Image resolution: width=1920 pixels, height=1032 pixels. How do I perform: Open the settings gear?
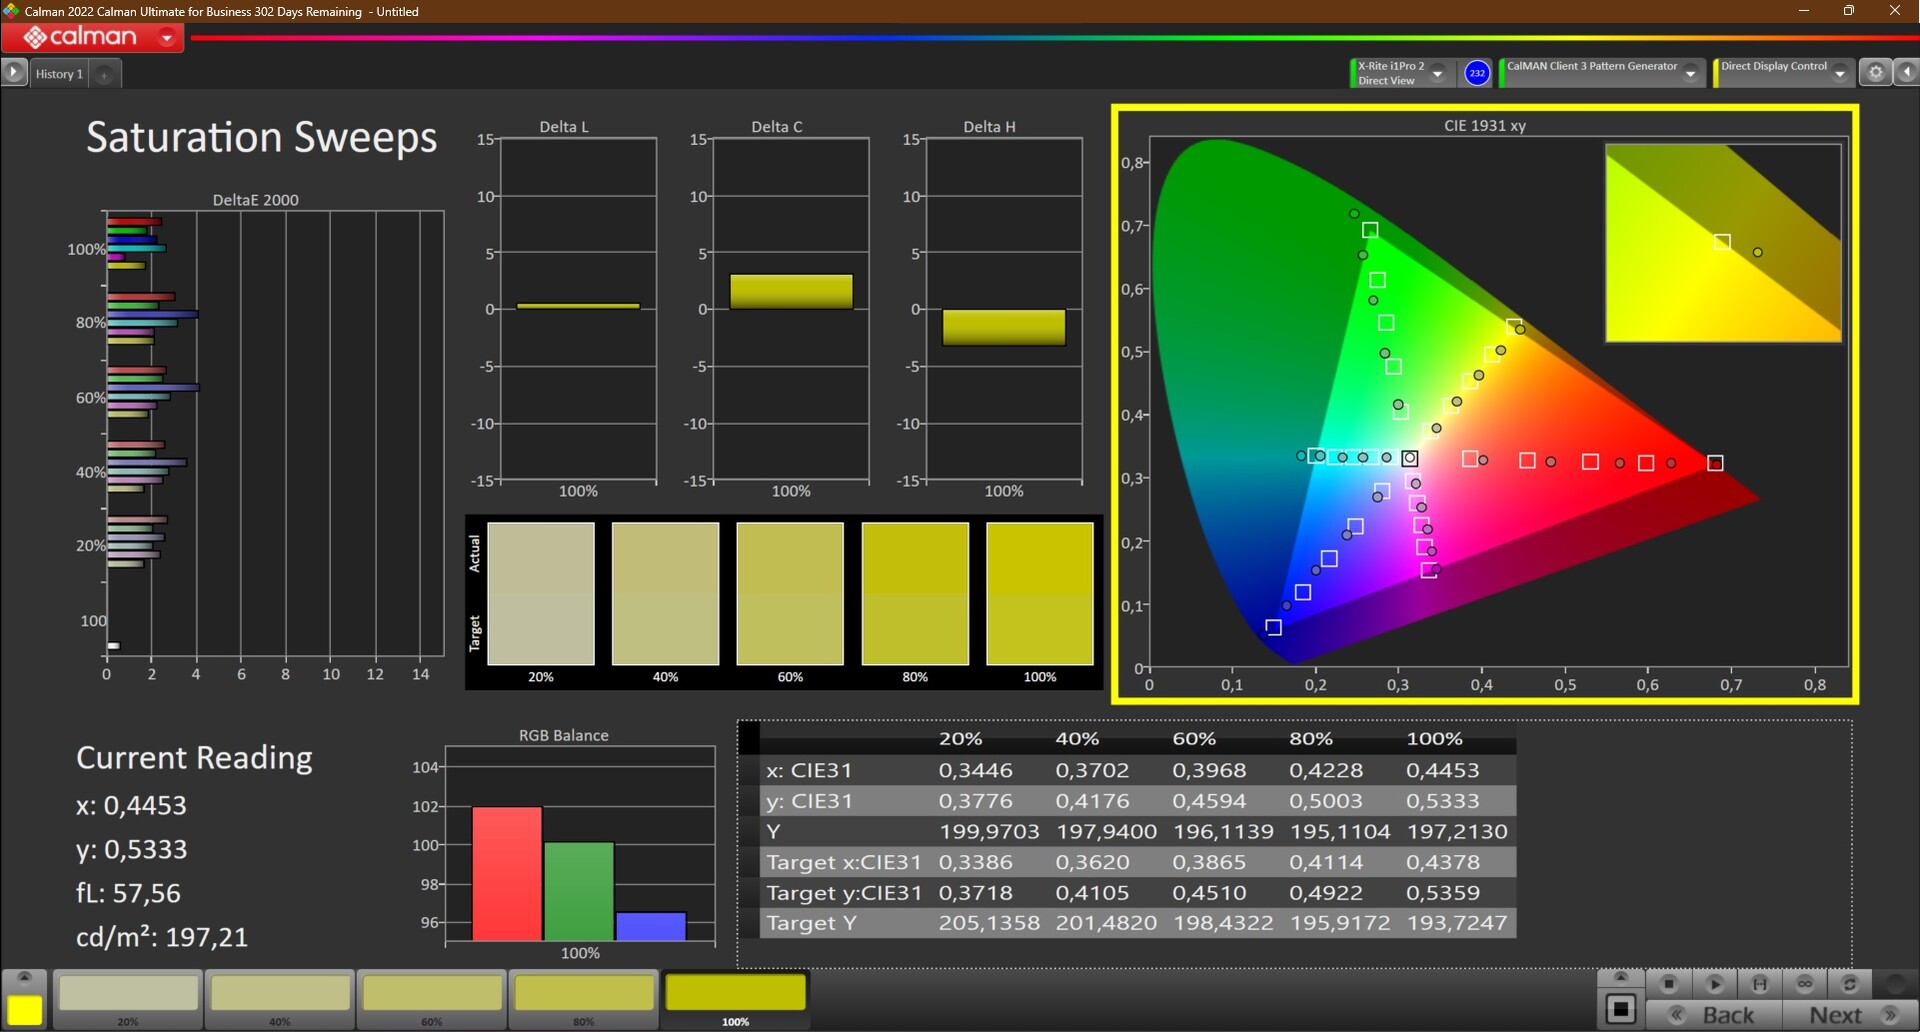(x=1876, y=73)
